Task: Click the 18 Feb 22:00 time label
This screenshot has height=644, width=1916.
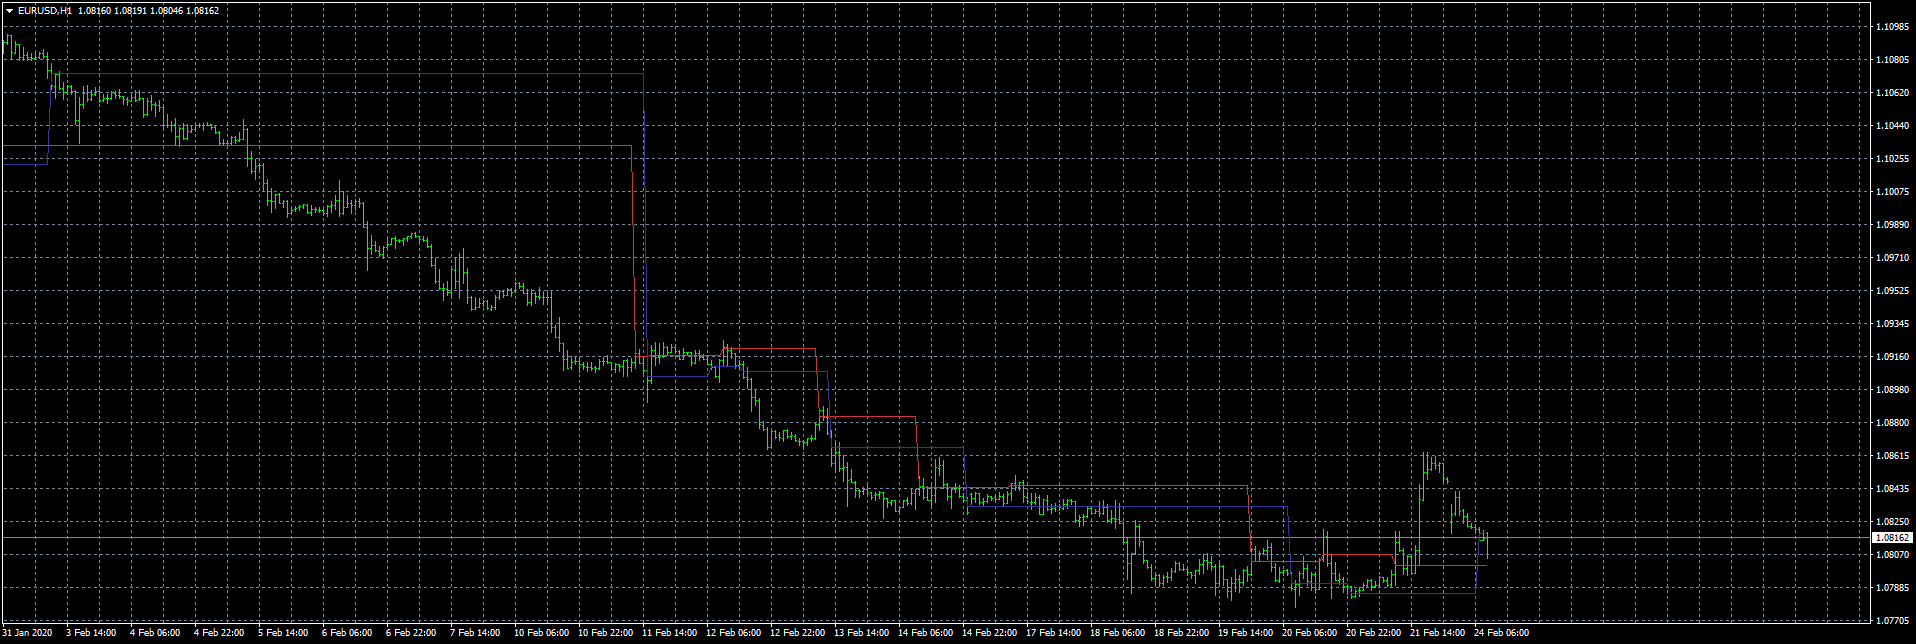Action: tap(1182, 633)
